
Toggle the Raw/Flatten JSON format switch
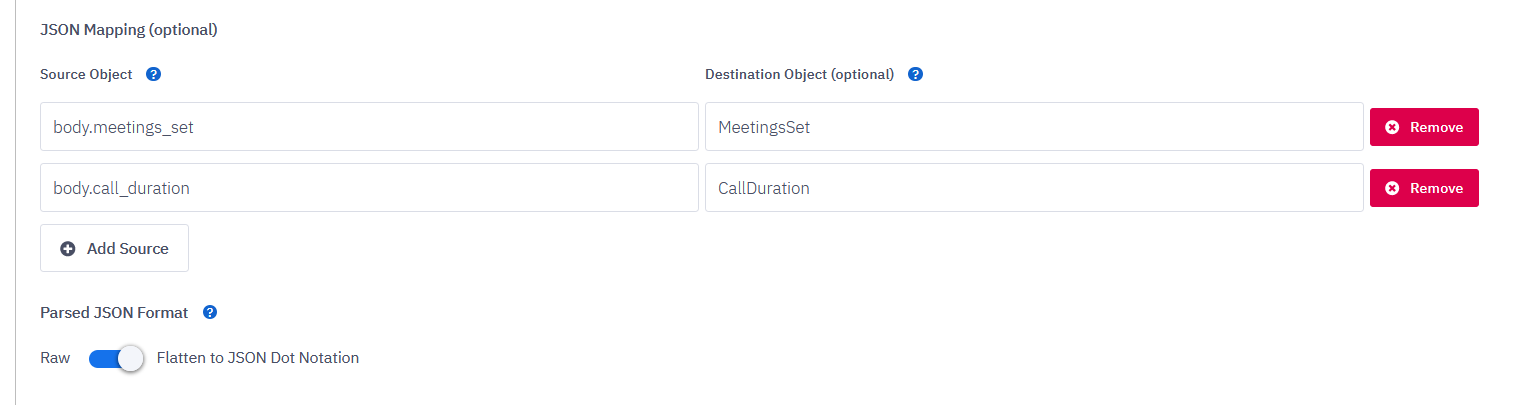tap(116, 358)
